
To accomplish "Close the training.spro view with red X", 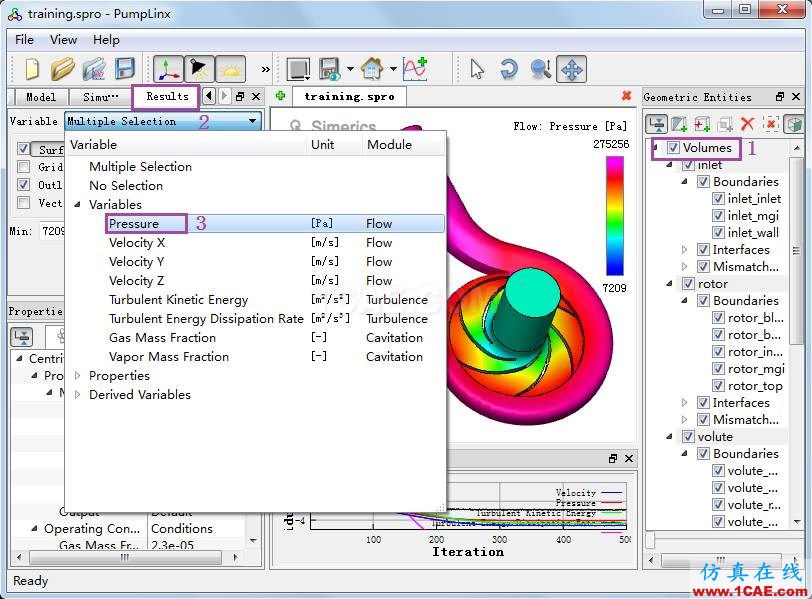I will (x=627, y=96).
